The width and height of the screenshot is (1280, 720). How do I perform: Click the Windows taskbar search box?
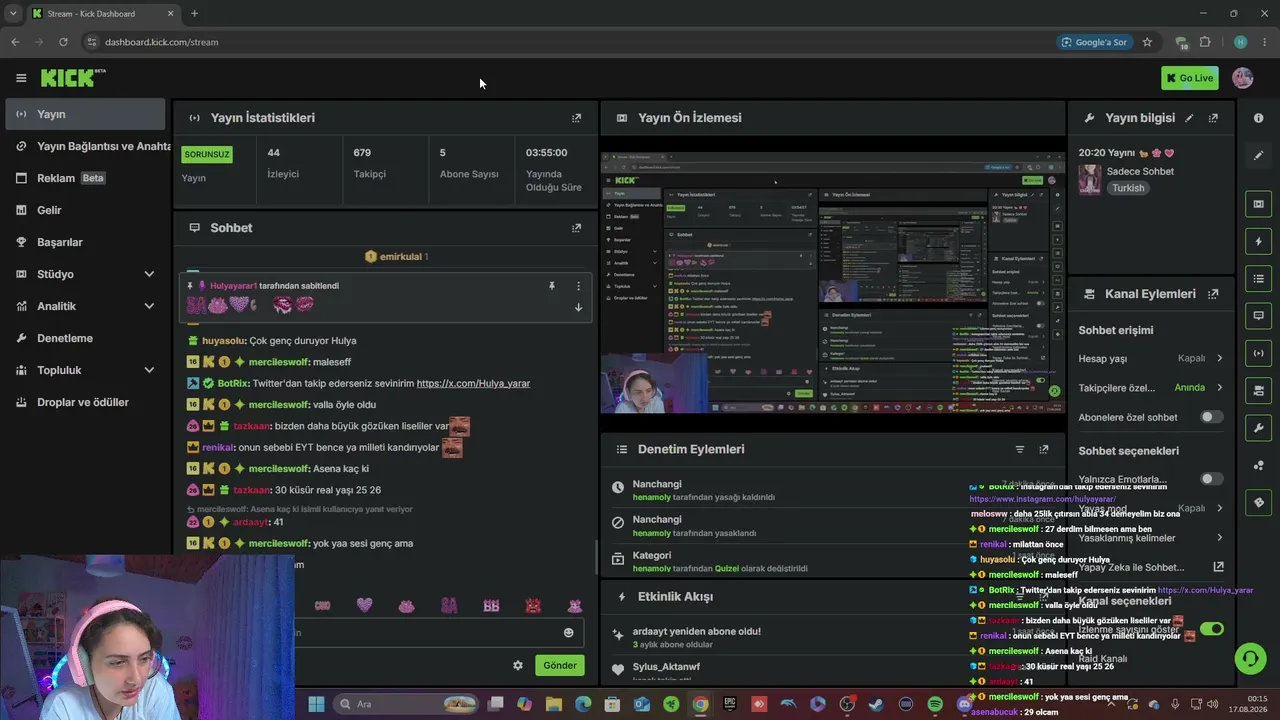pos(405,704)
